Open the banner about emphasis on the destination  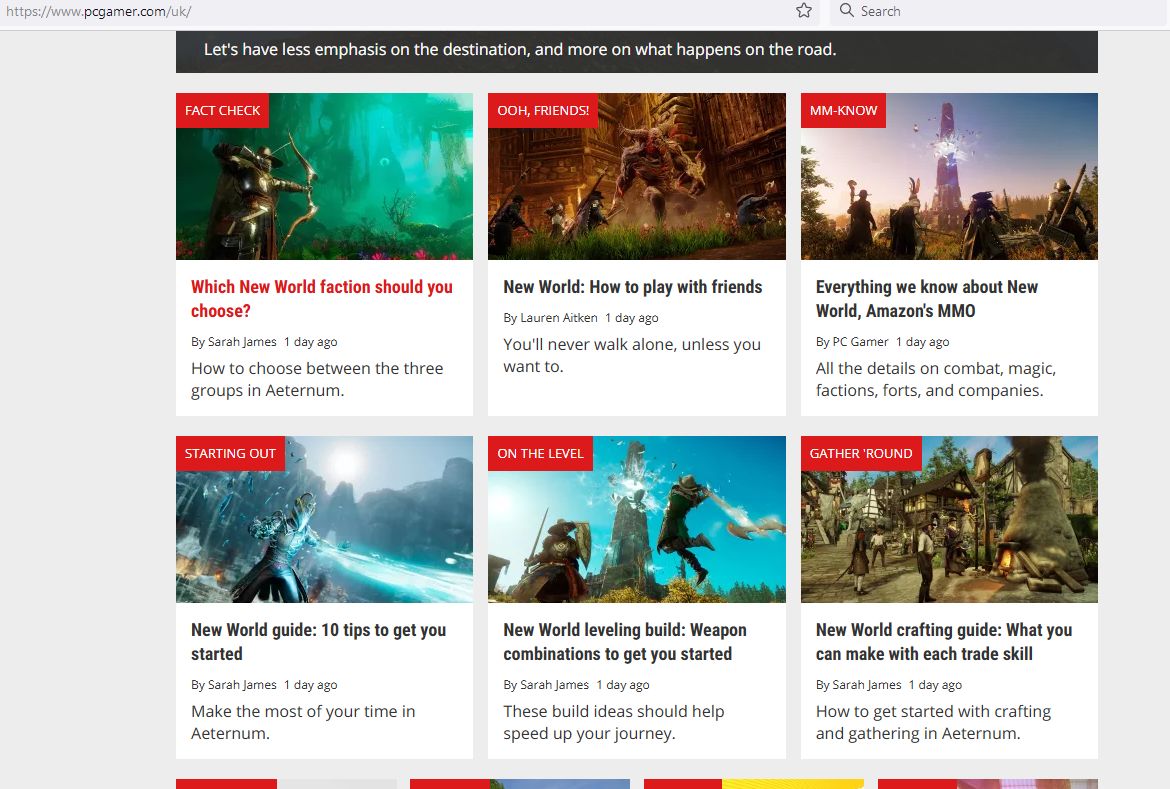click(636, 51)
